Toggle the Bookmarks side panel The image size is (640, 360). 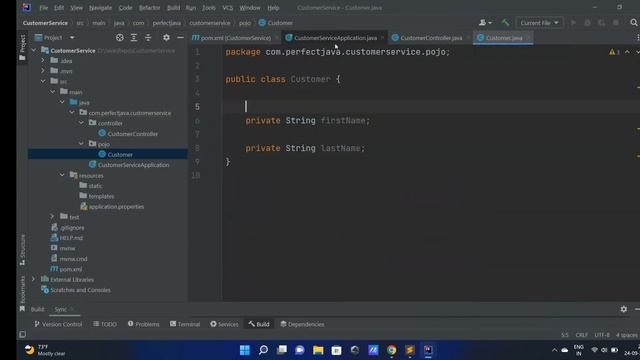[22, 293]
